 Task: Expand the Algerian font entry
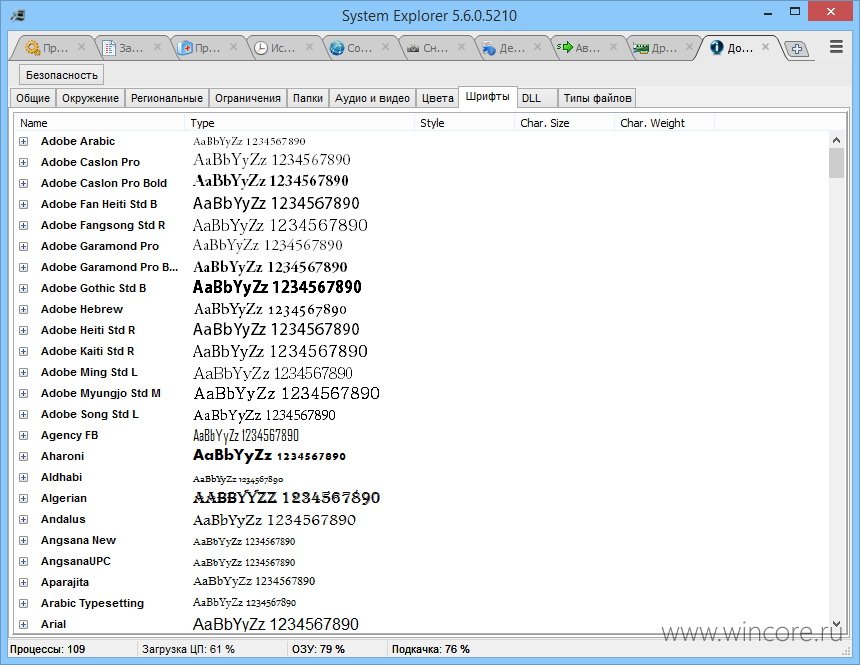click(x=24, y=499)
